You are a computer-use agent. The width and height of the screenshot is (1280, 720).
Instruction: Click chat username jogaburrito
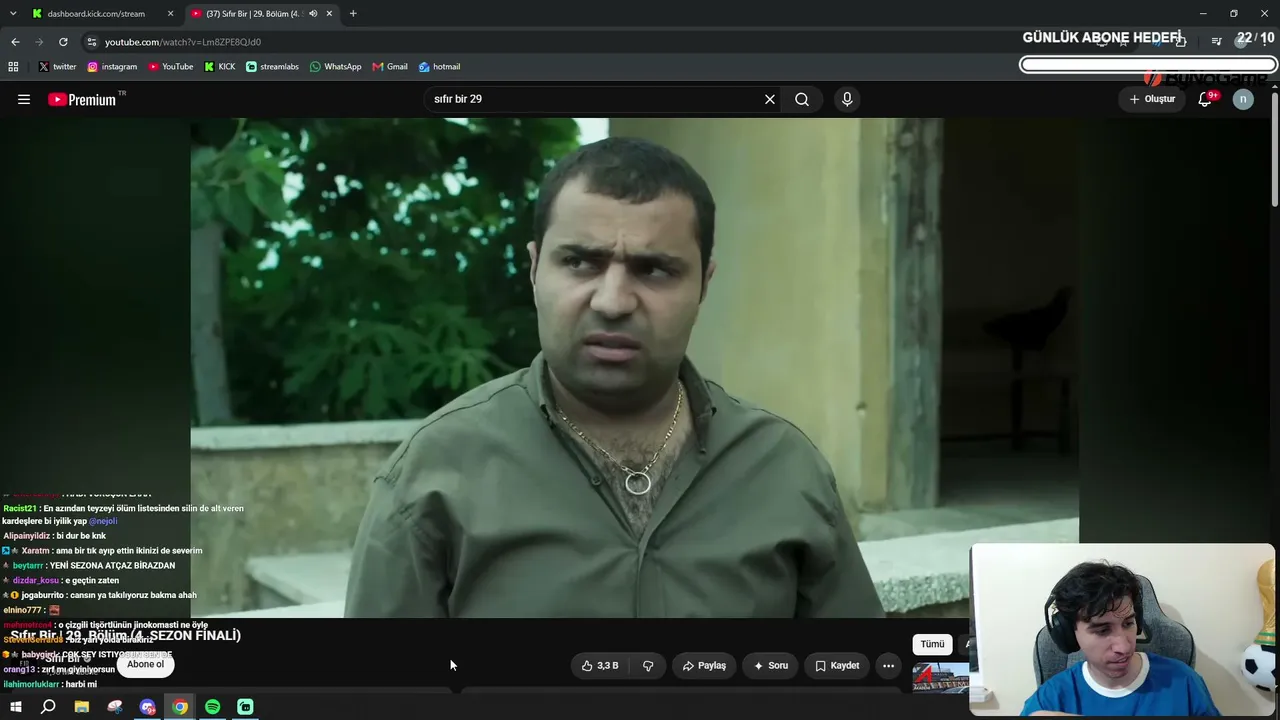(x=42, y=596)
